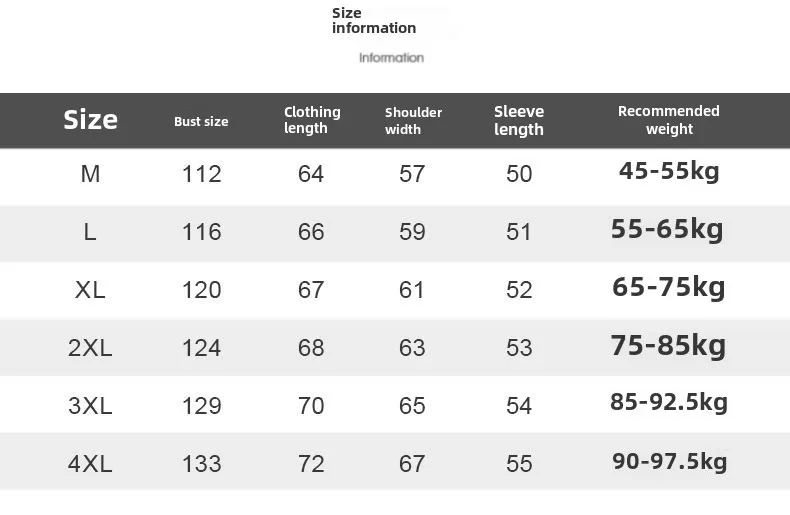Click the XL size row label
790x515 pixels.
click(90, 290)
